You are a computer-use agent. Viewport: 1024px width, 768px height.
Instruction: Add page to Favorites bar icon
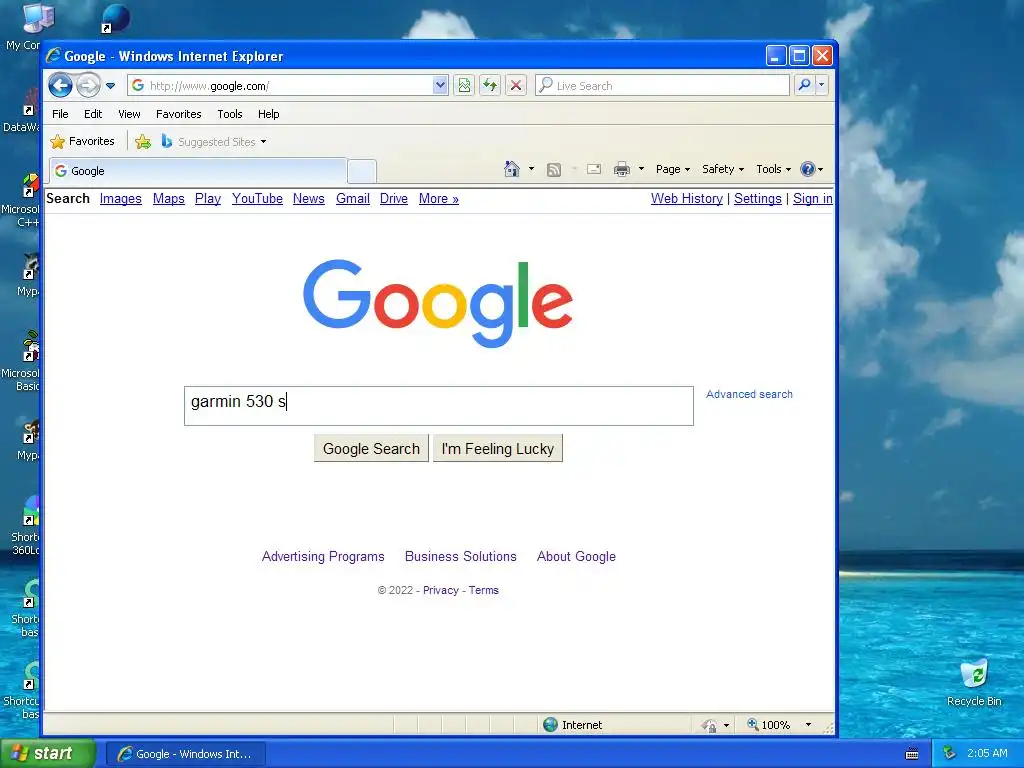tap(143, 142)
